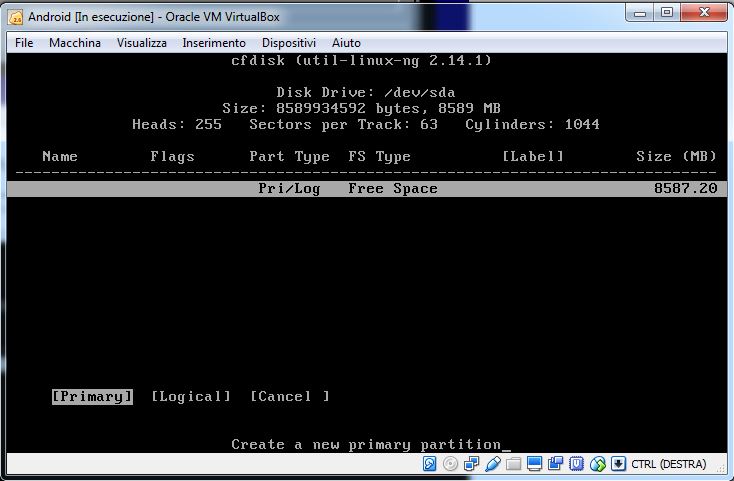The image size is (734, 481).
Task: Click the hard disk activity status icon
Action: [x=430, y=464]
